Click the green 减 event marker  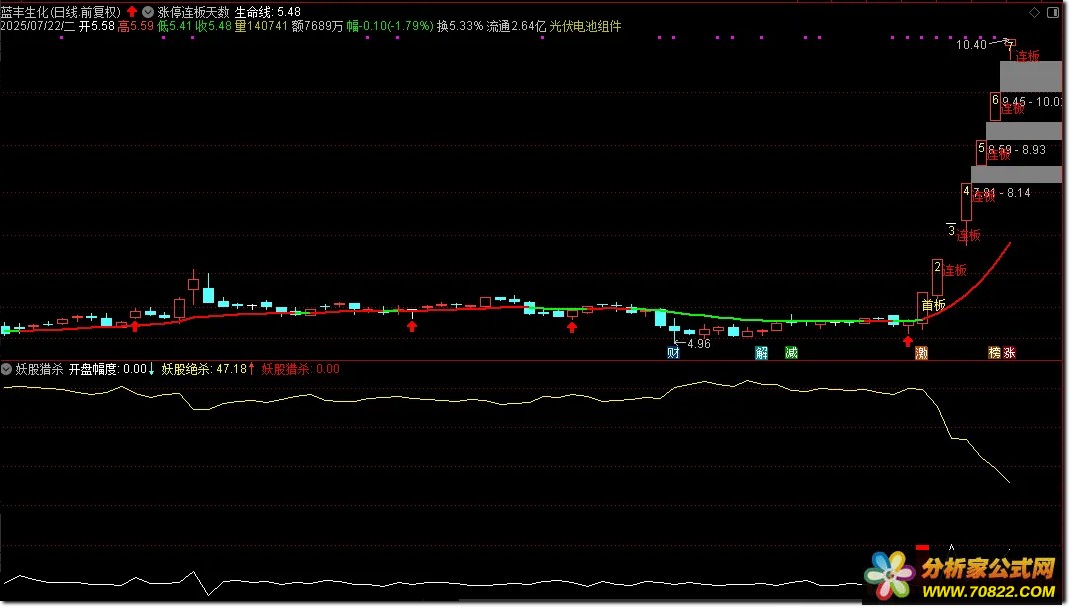click(x=791, y=352)
